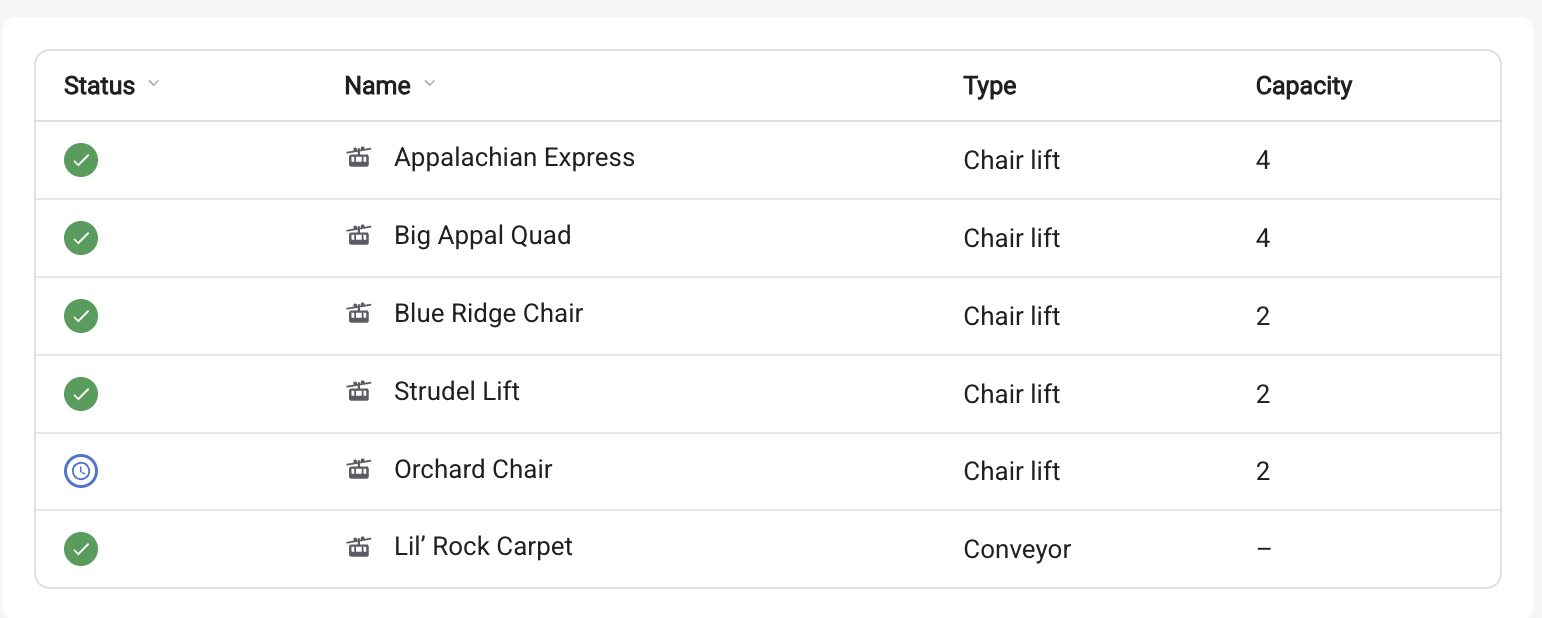Select the Appalachian Express capacity value
Screen dimensions: 1542x618
tap(1263, 160)
